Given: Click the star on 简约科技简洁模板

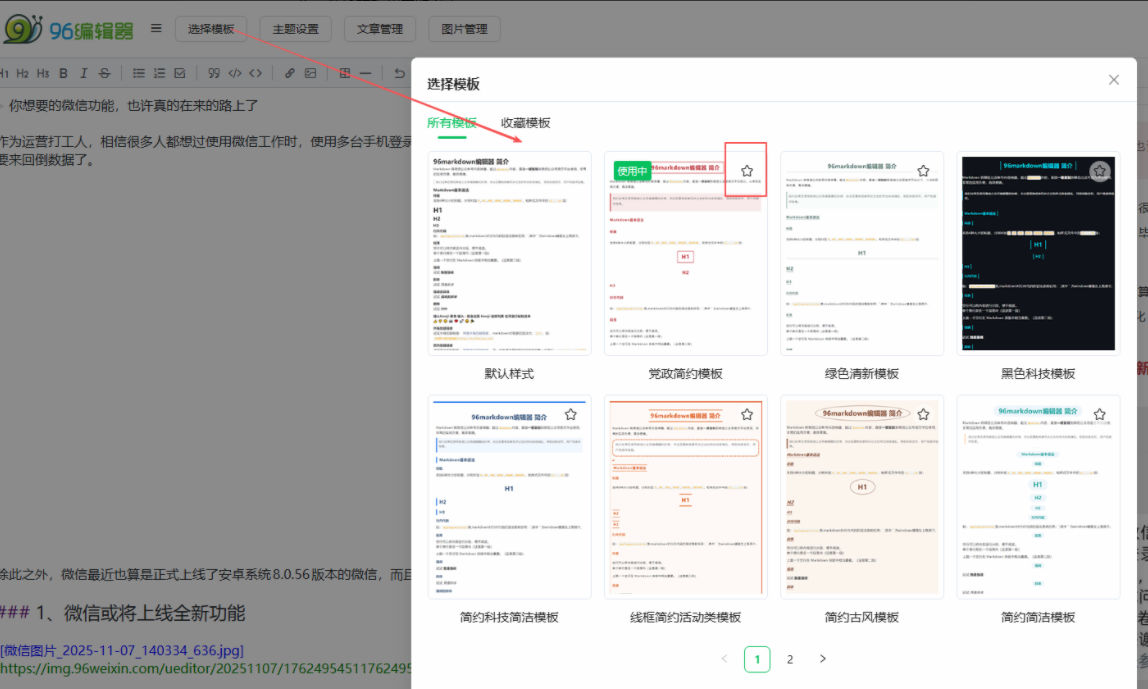Looking at the screenshot, I should [x=570, y=414].
